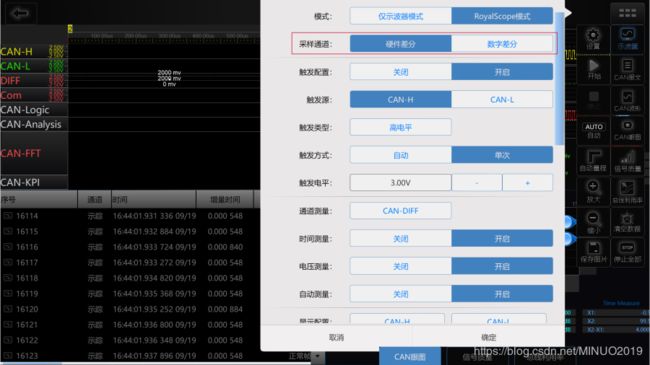
Task: Turn 时间测量 to 关闭
Action: point(400,238)
